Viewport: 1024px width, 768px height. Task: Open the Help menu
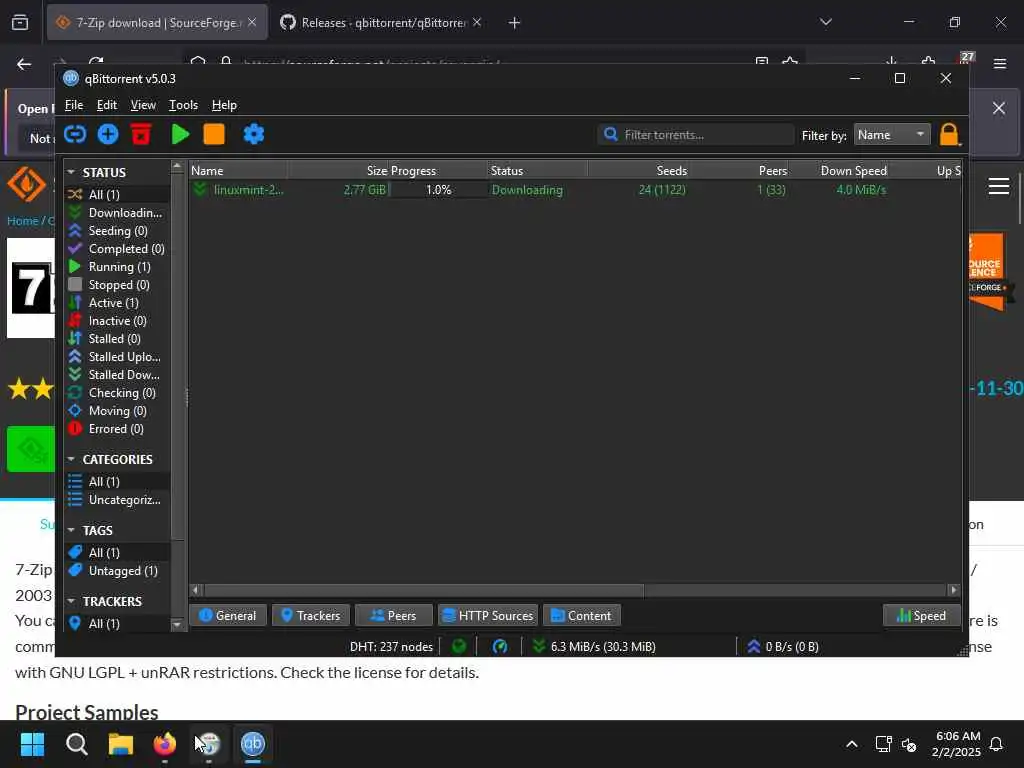pos(224,105)
